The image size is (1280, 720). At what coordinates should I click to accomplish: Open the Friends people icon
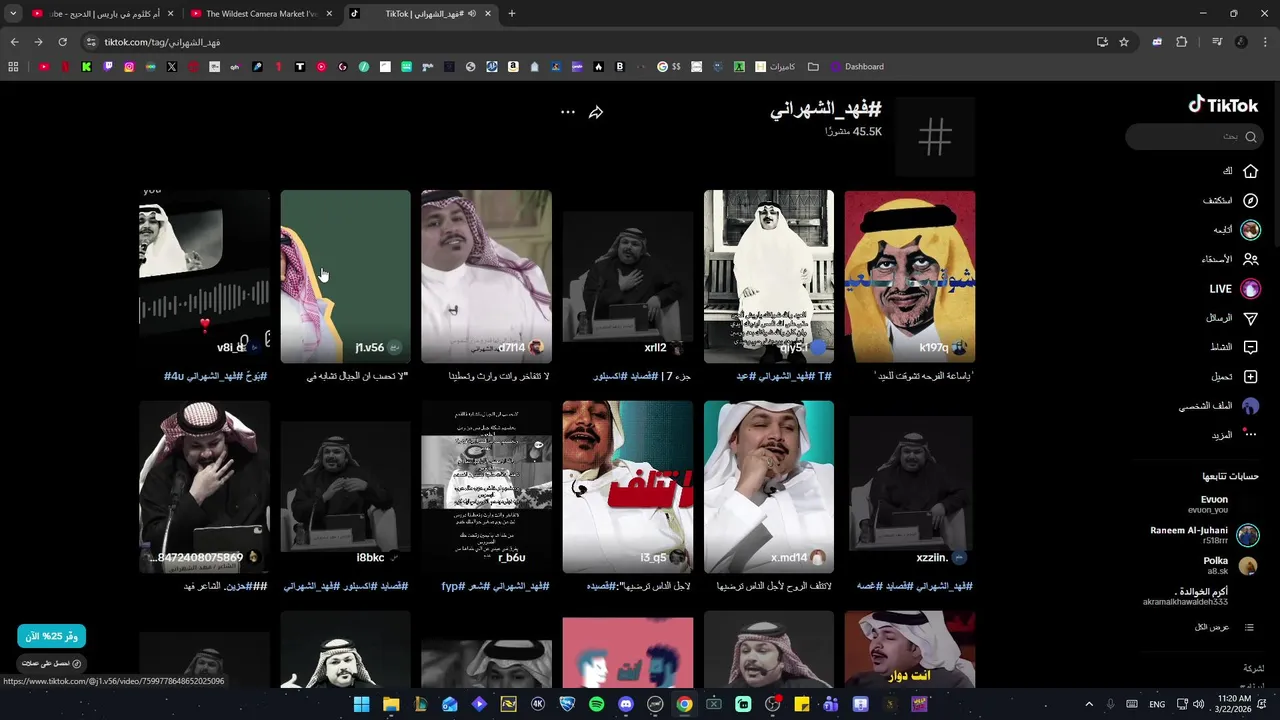click(1250, 259)
